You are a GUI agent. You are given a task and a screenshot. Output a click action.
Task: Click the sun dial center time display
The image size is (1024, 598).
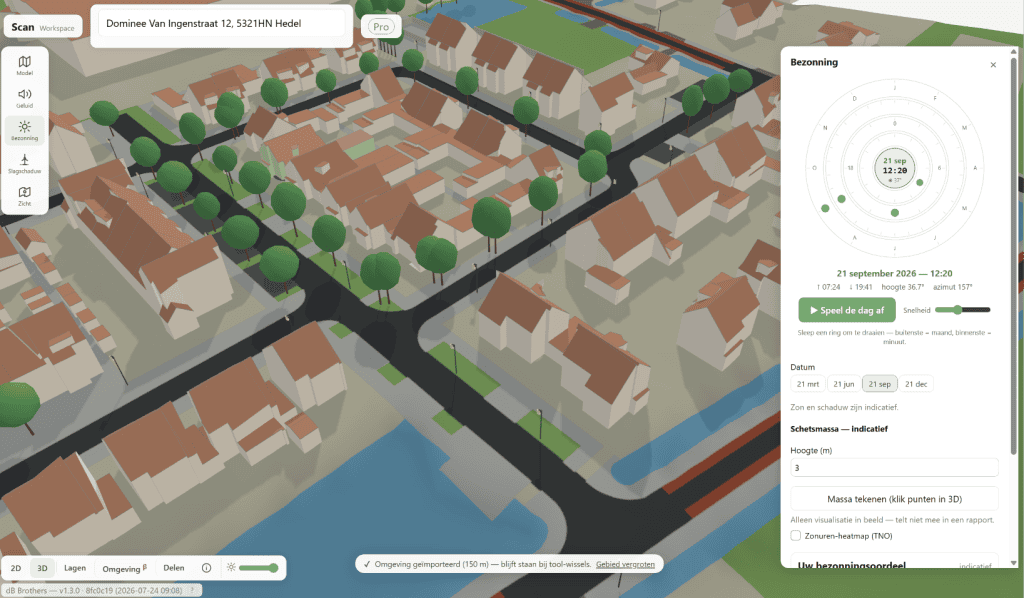tap(895, 168)
